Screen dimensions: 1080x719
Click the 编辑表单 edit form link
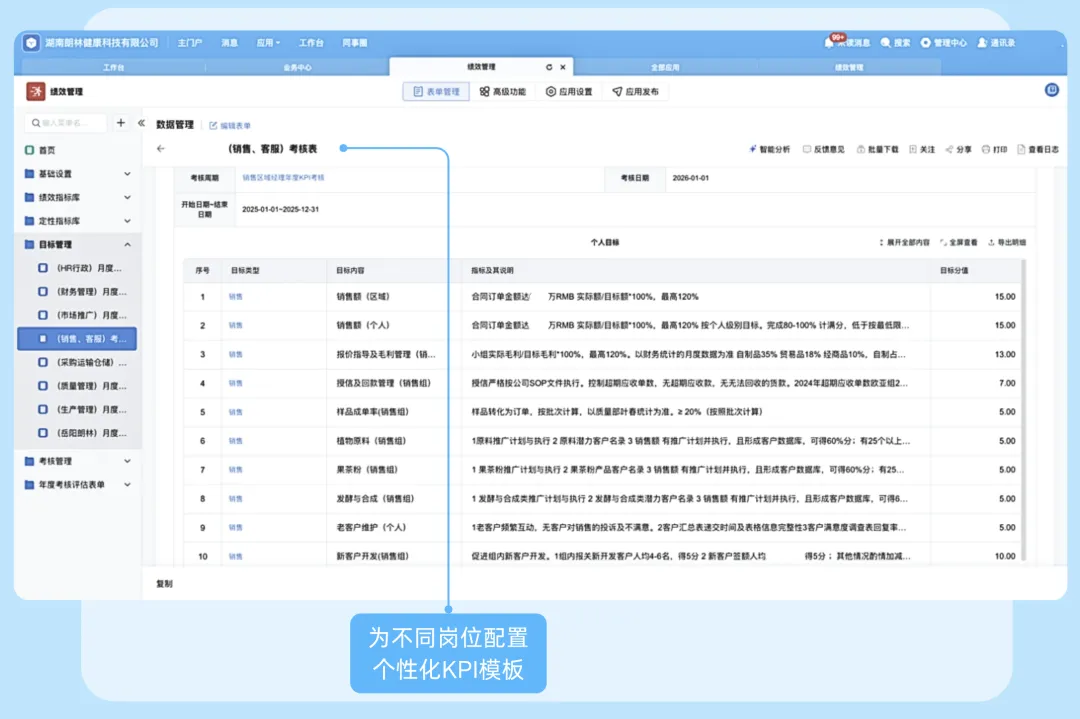(231, 125)
